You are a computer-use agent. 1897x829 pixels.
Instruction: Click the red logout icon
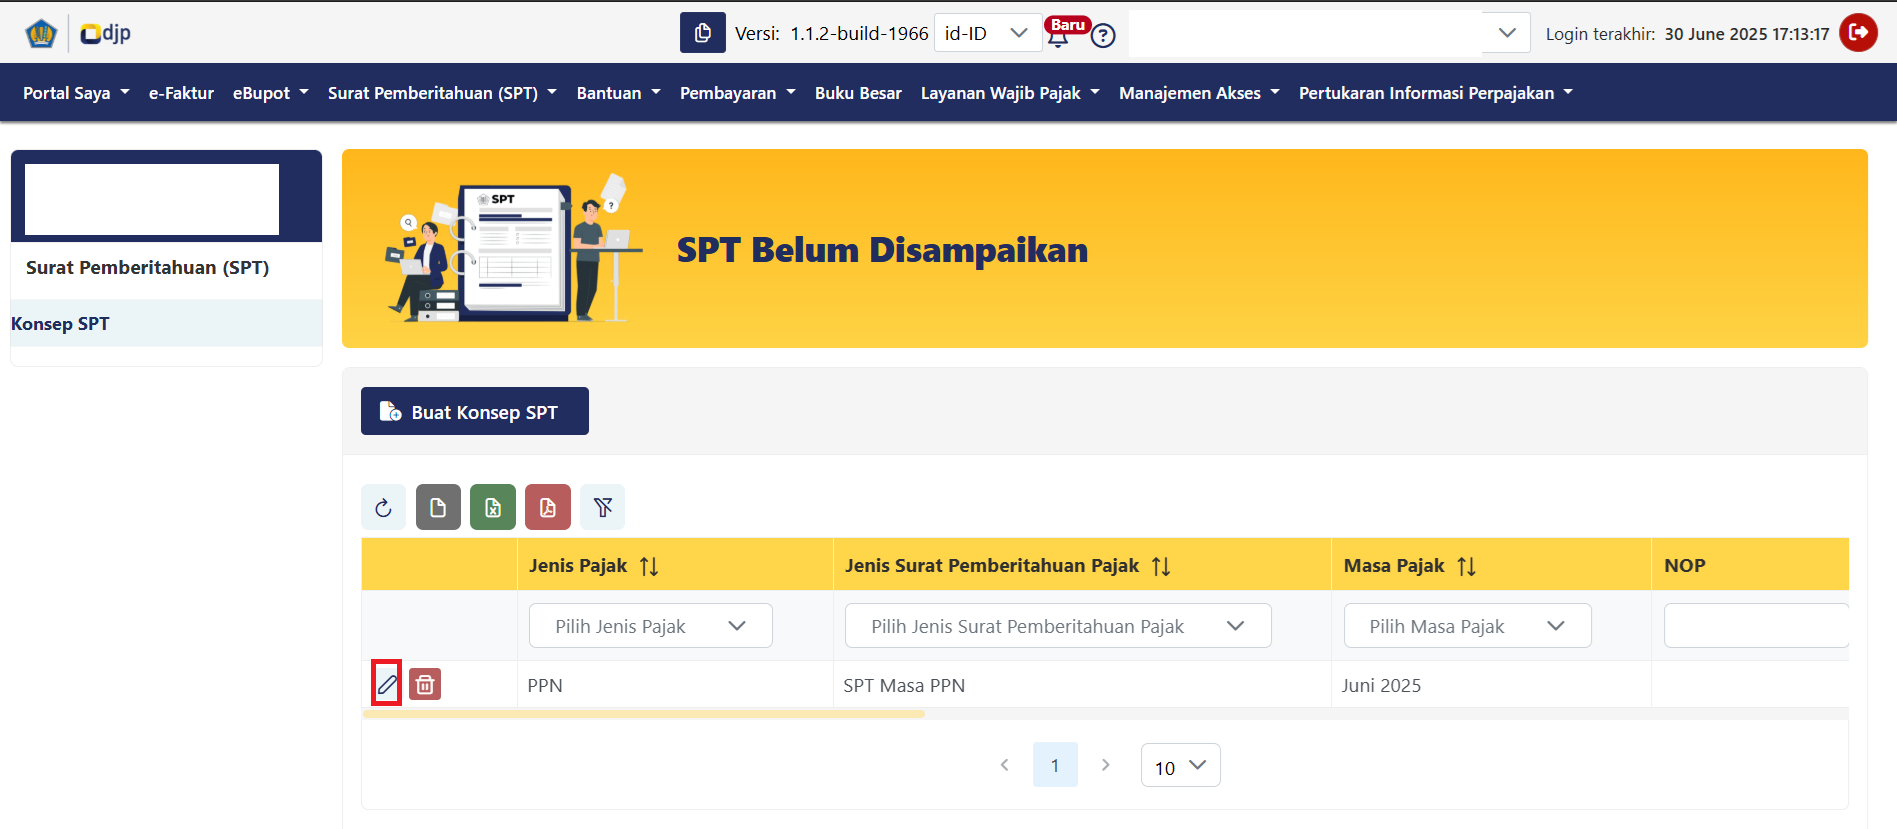[x=1858, y=32]
